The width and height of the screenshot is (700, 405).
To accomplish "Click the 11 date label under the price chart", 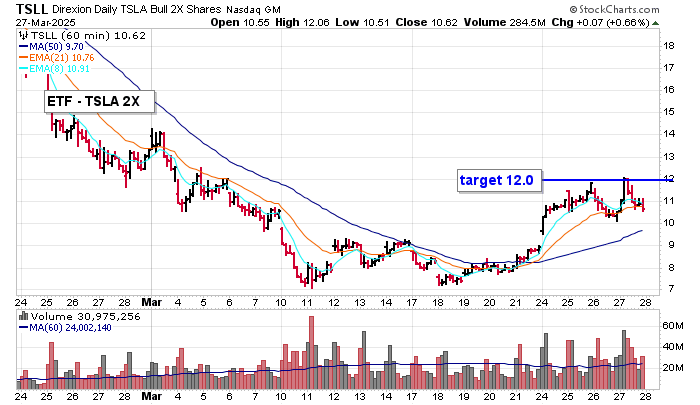I will (x=306, y=302).
